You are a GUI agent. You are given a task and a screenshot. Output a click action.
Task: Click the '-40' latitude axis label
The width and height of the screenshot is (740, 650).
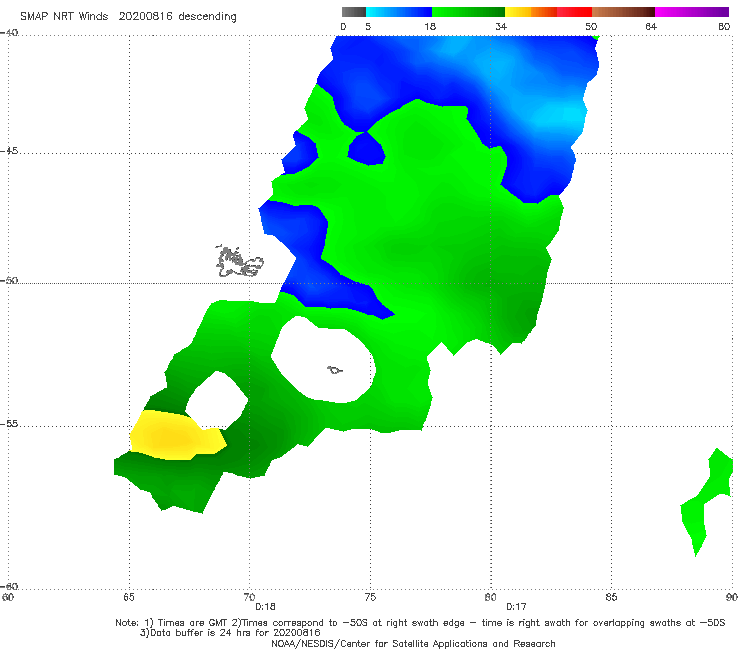pyautogui.click(x=9, y=33)
